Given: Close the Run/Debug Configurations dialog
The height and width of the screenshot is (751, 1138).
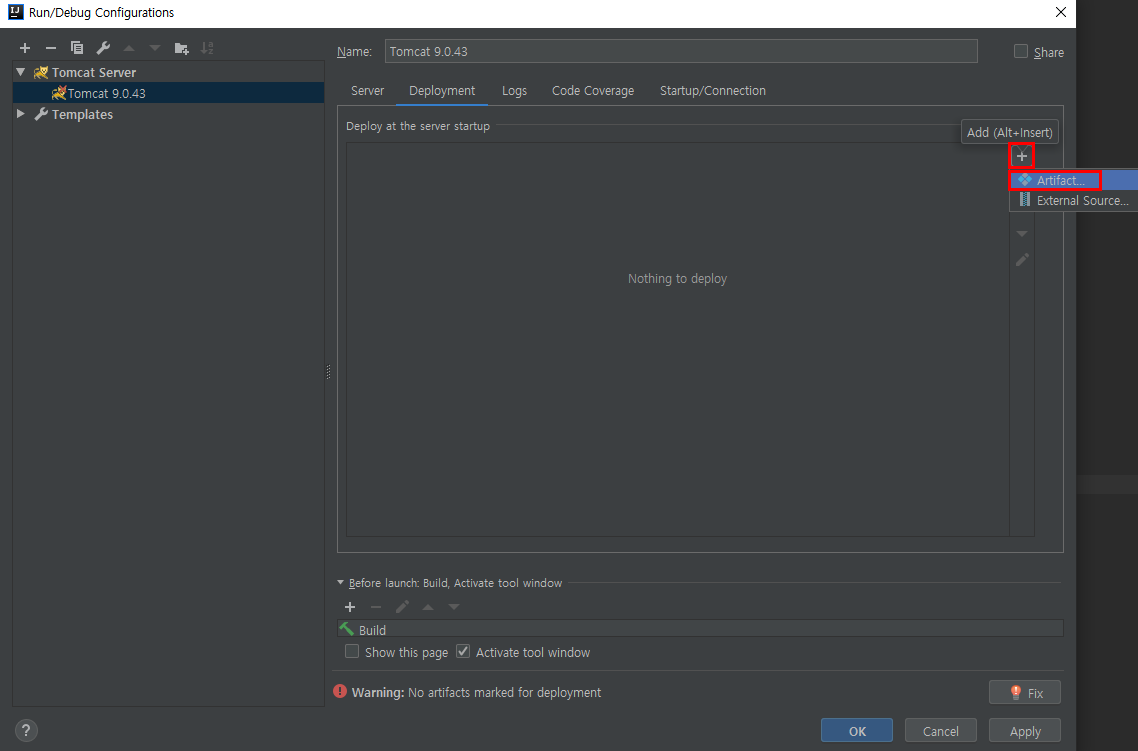Looking at the screenshot, I should tap(1060, 12).
